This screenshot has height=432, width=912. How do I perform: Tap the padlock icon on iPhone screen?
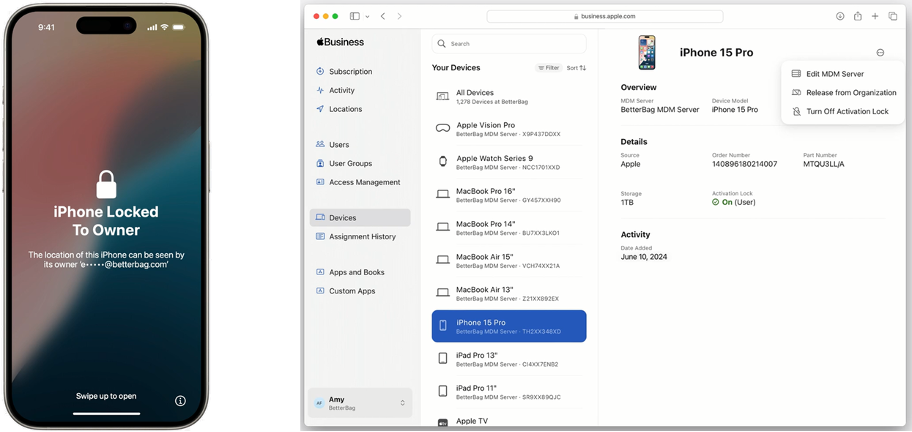tap(106, 184)
